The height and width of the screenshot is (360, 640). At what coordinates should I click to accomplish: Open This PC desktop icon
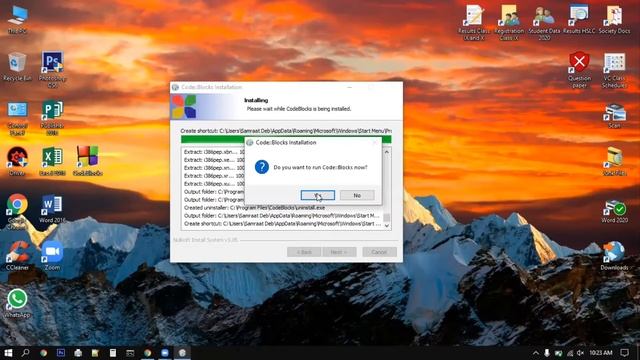(18, 20)
